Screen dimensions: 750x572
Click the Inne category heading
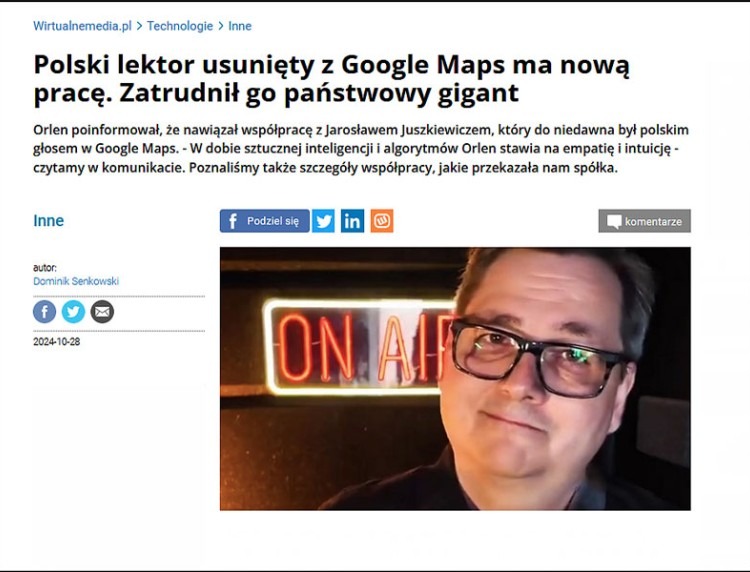coord(48,220)
